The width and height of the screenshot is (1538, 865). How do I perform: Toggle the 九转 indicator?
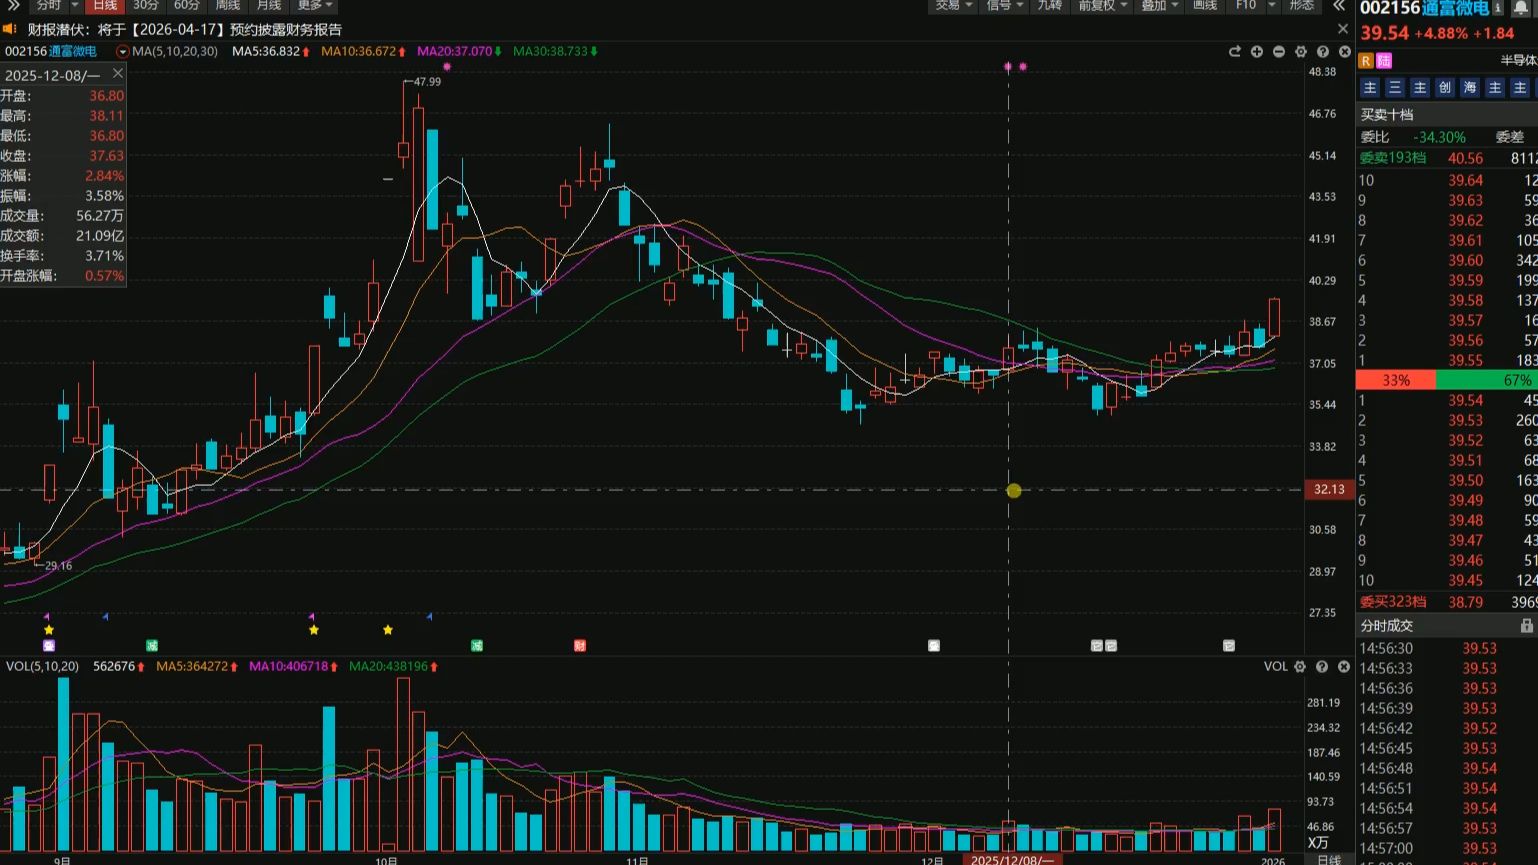[x=1049, y=5]
